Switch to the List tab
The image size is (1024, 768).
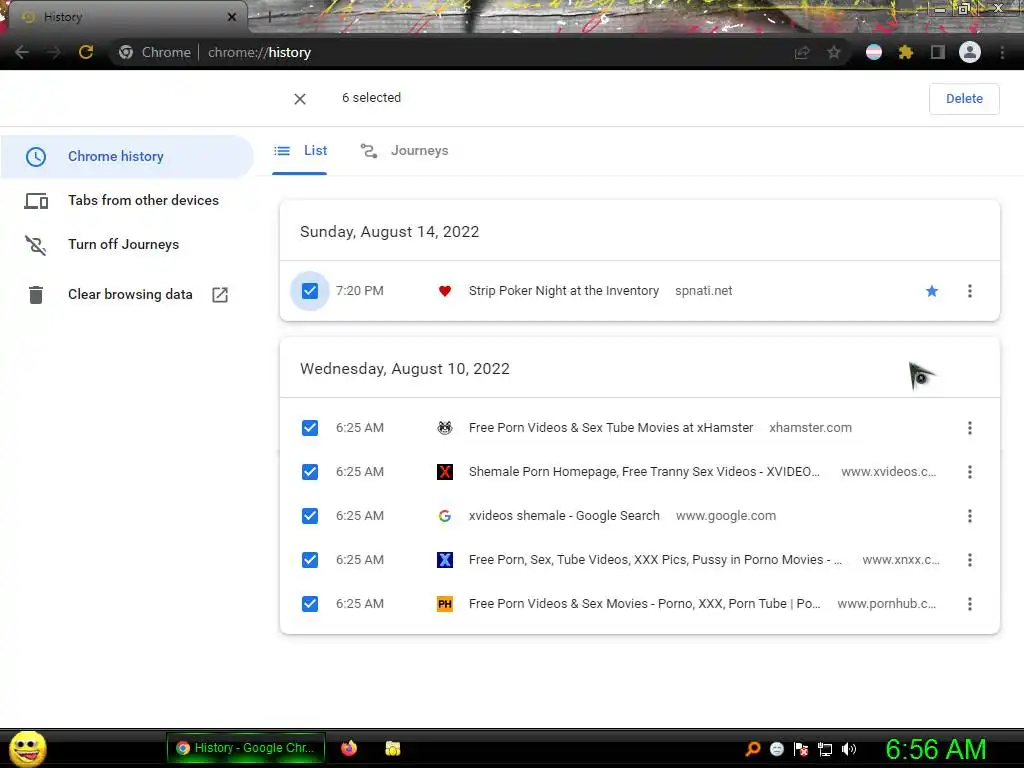pos(300,151)
